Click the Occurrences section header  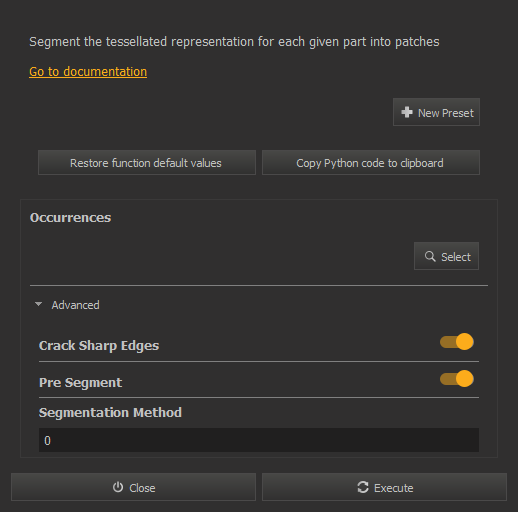(x=70, y=218)
